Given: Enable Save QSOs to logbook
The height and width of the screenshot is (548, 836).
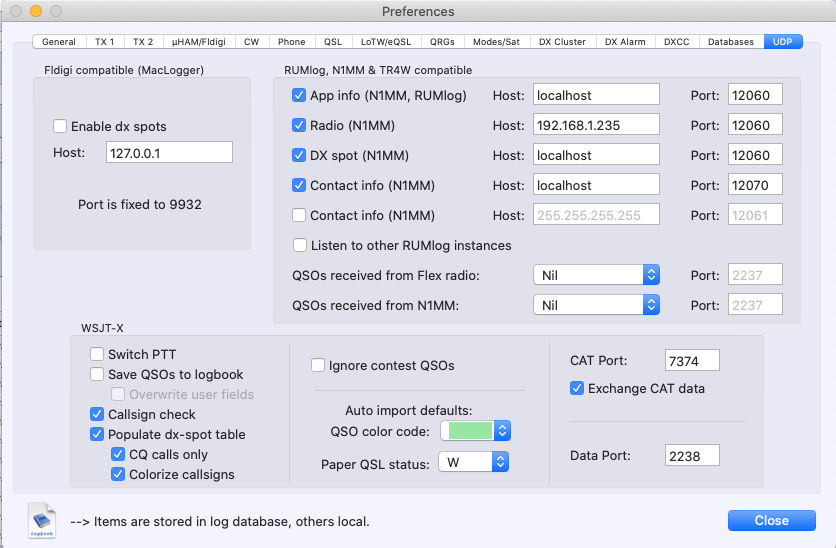Looking at the screenshot, I should coord(97,374).
